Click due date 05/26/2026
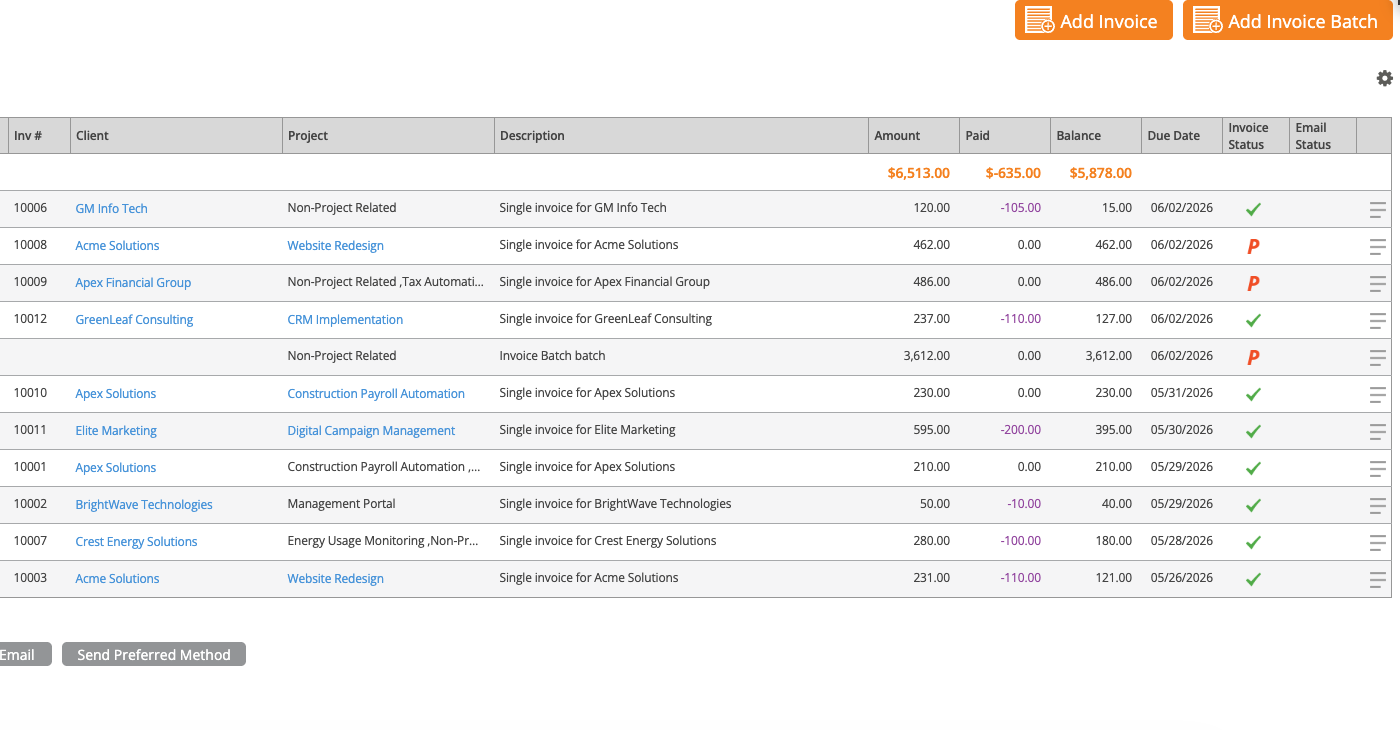Viewport: 1400px width, 730px height. (x=1182, y=578)
